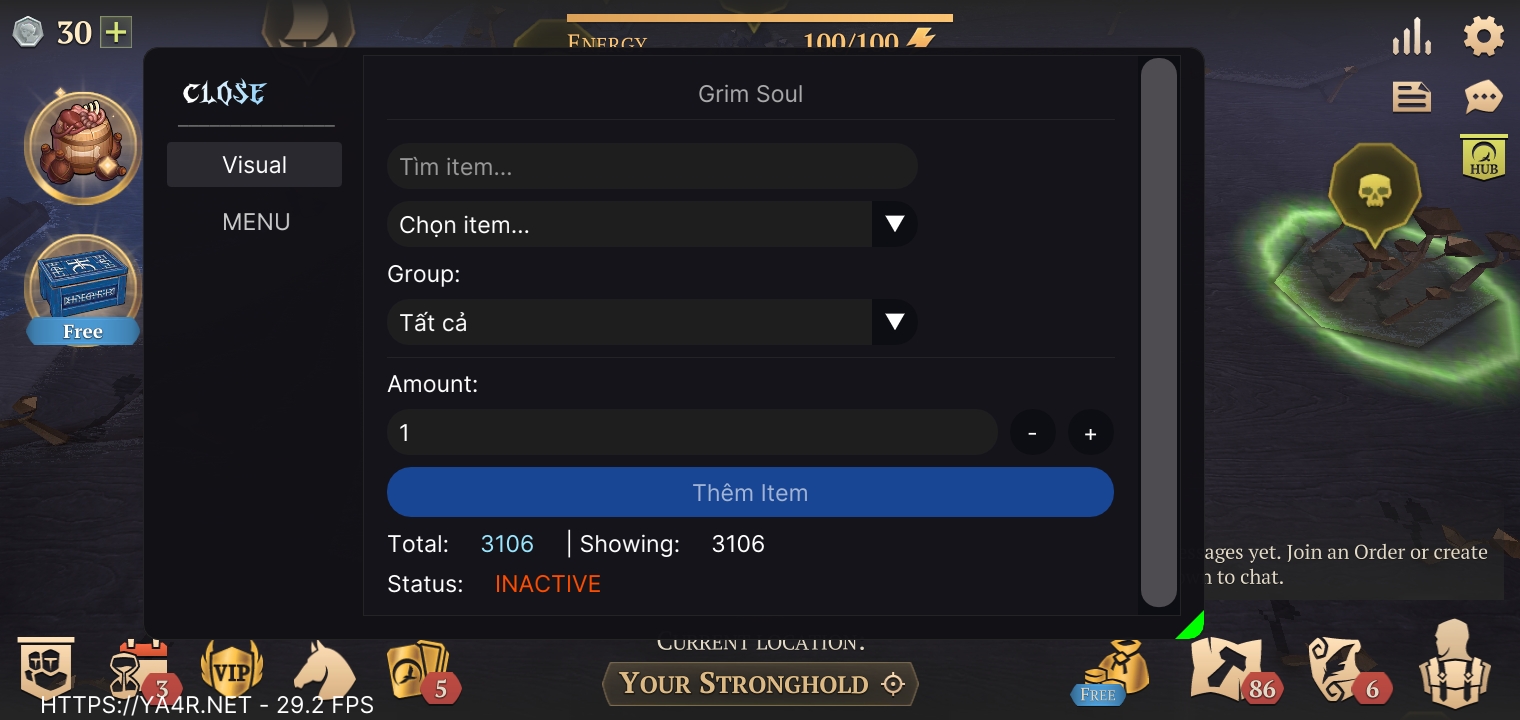Open the quest log notes icon

(x=1411, y=97)
